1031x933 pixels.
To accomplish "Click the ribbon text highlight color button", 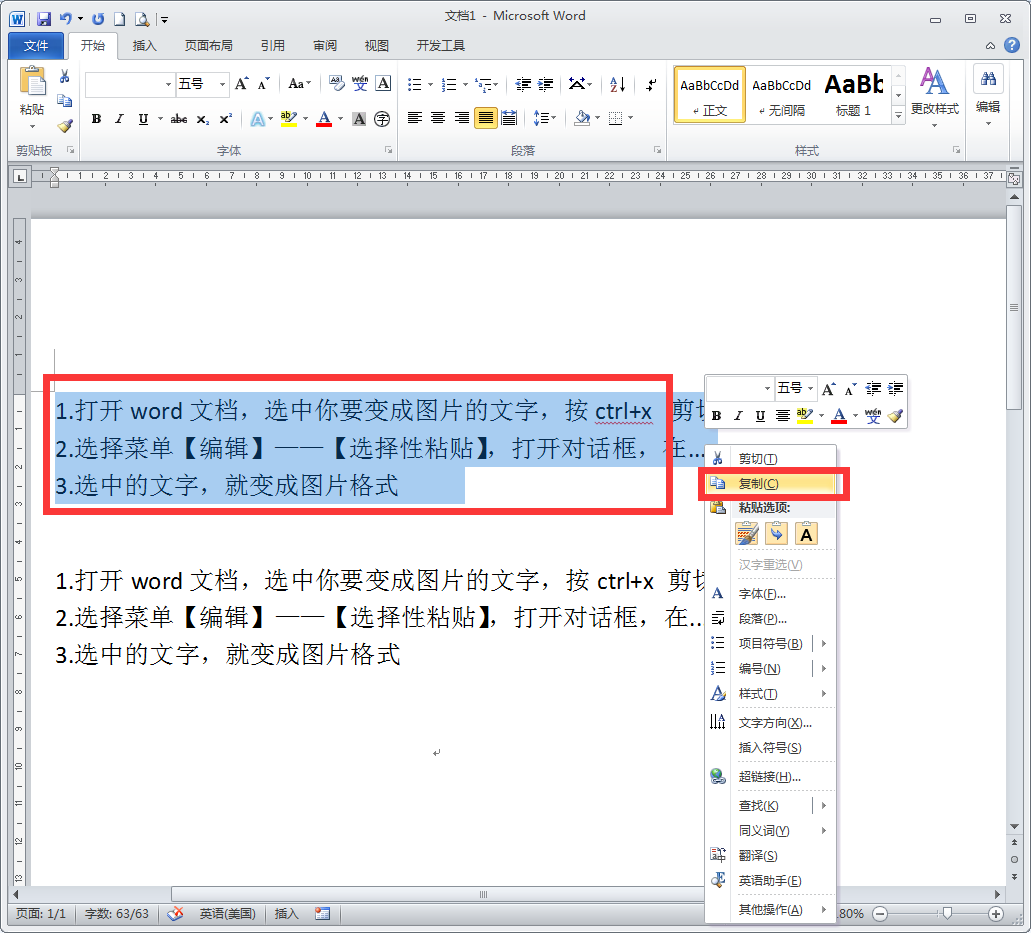I will (289, 119).
